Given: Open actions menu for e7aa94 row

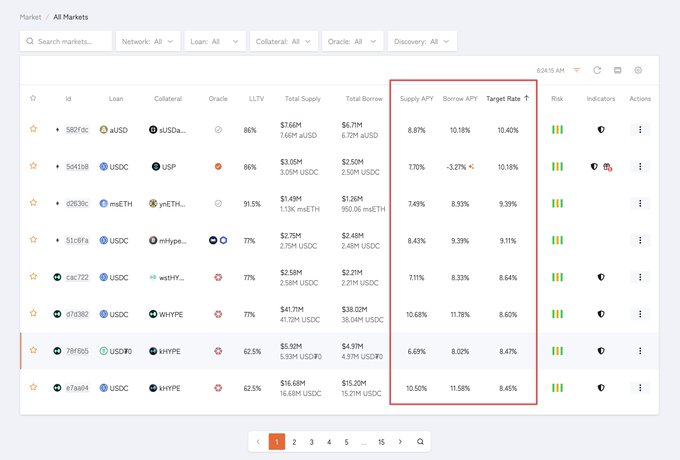Looking at the screenshot, I should pos(640,388).
